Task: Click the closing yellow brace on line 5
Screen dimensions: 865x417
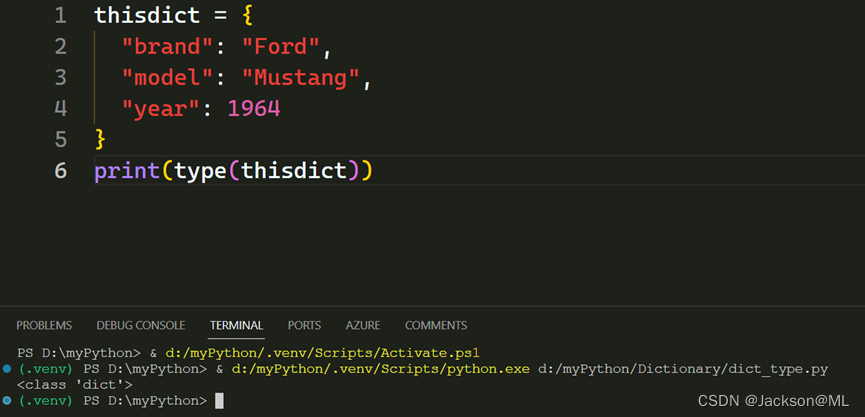Action: pyautogui.click(x=100, y=138)
